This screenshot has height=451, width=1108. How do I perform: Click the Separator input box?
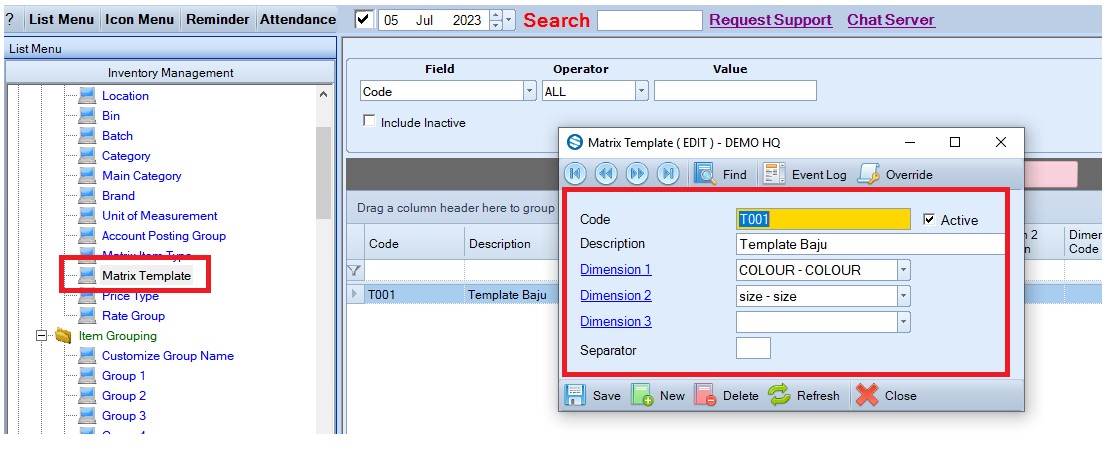click(x=753, y=348)
